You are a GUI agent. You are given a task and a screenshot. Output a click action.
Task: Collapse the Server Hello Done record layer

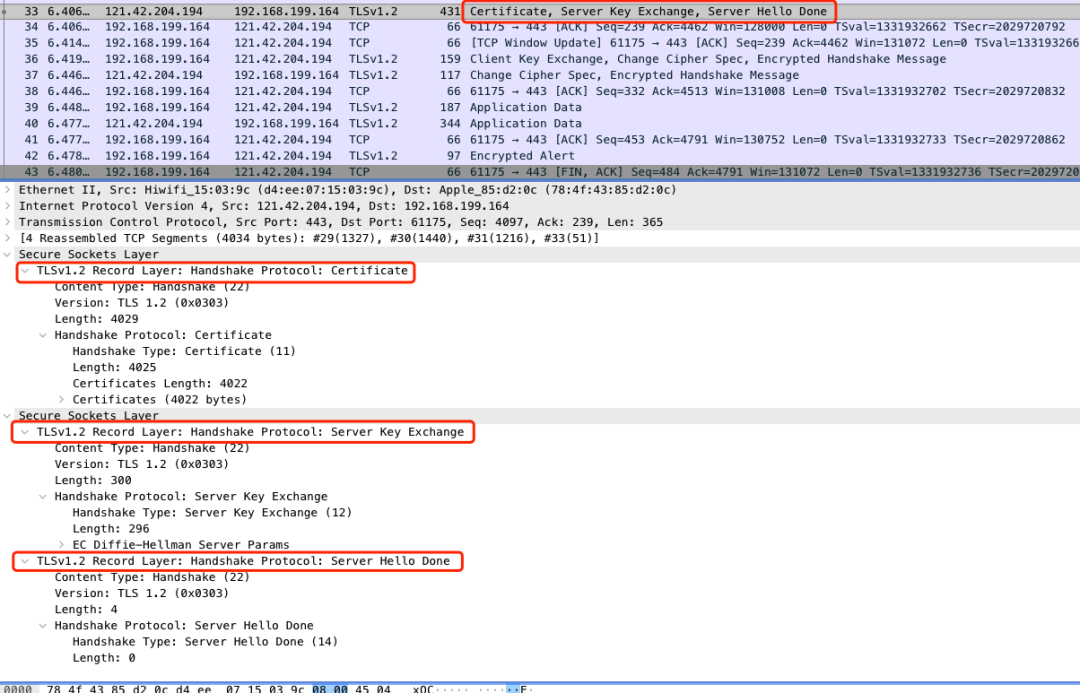click(25, 561)
